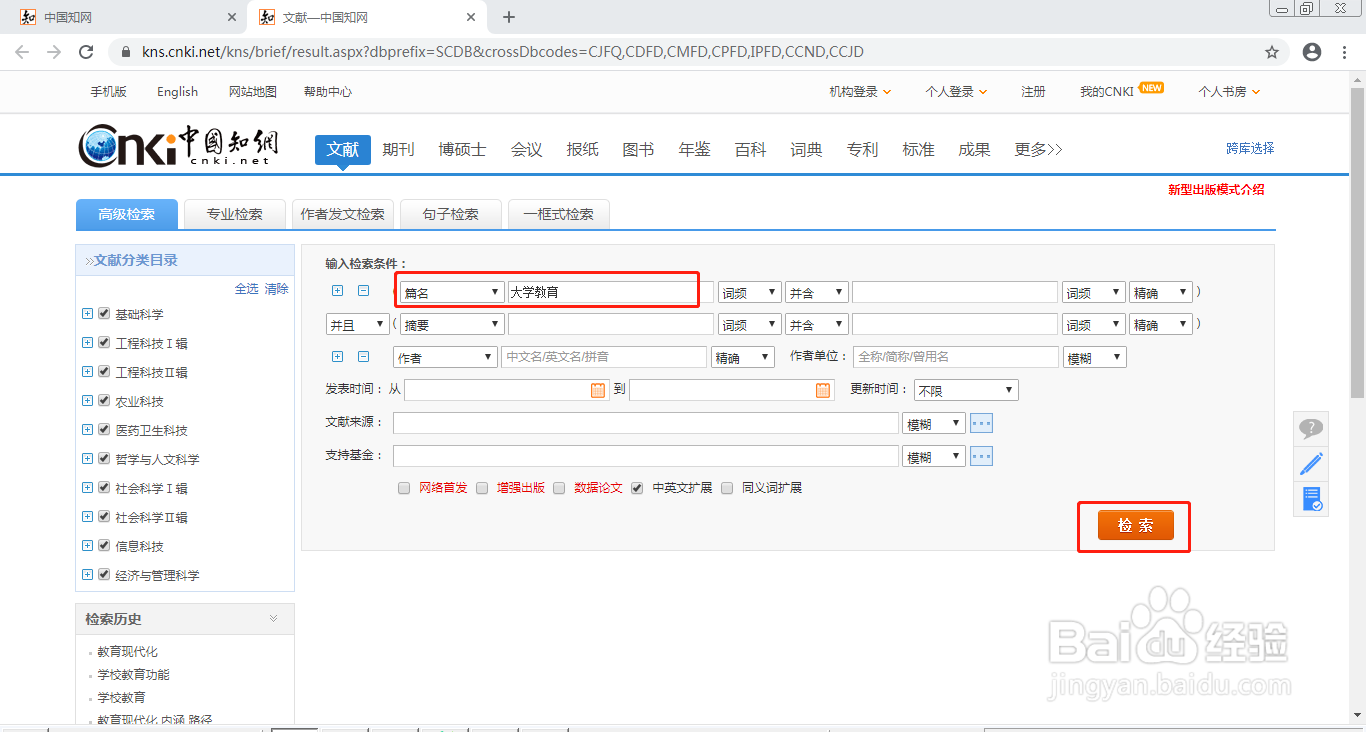This screenshot has height=732, width=1366.
Task: Open the 更新时间 不限 dropdown
Action: [x=964, y=389]
